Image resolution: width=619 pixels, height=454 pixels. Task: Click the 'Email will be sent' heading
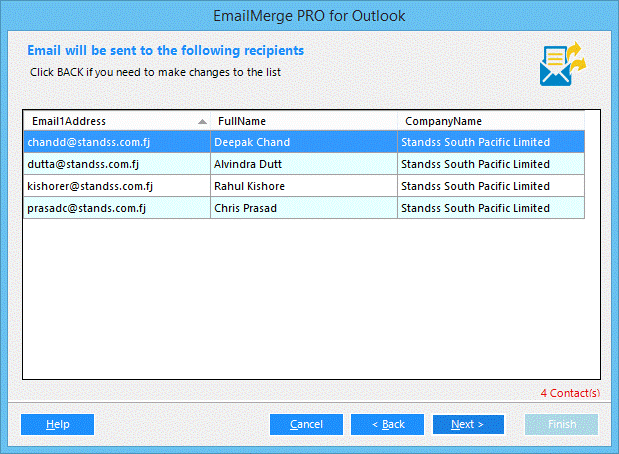165,51
